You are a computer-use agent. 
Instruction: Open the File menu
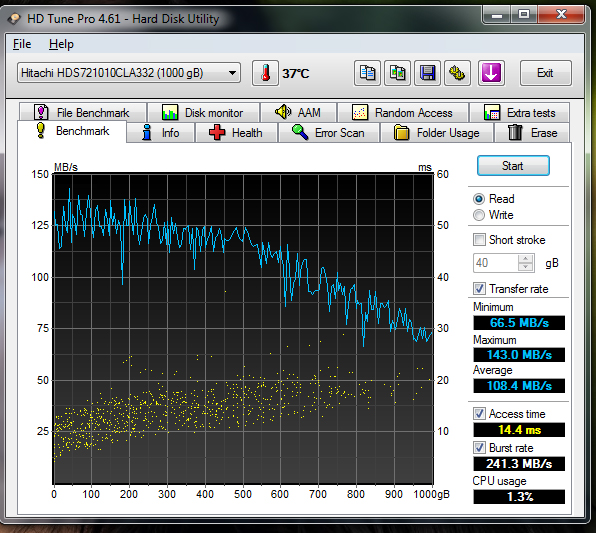point(22,44)
